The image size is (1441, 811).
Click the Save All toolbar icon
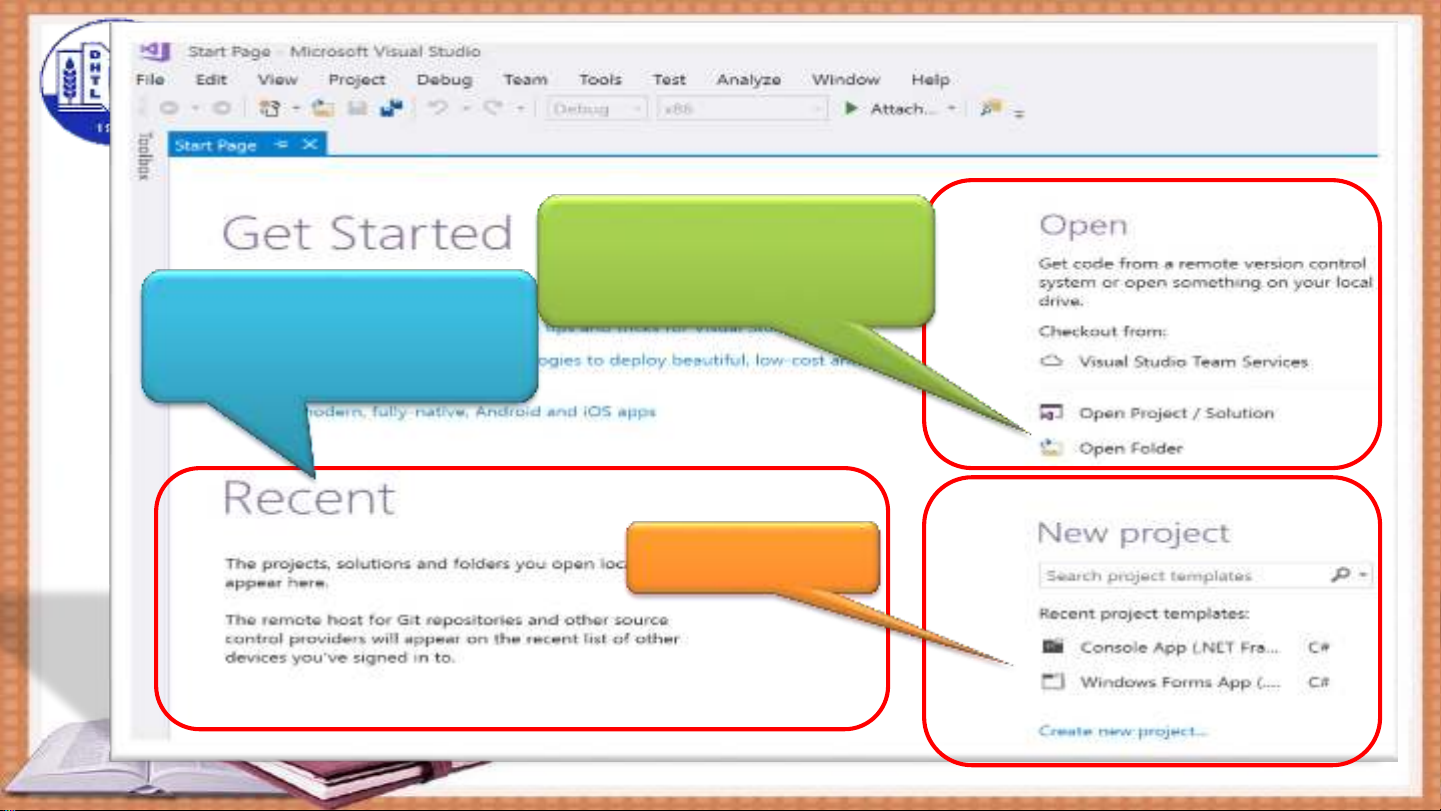(391, 109)
